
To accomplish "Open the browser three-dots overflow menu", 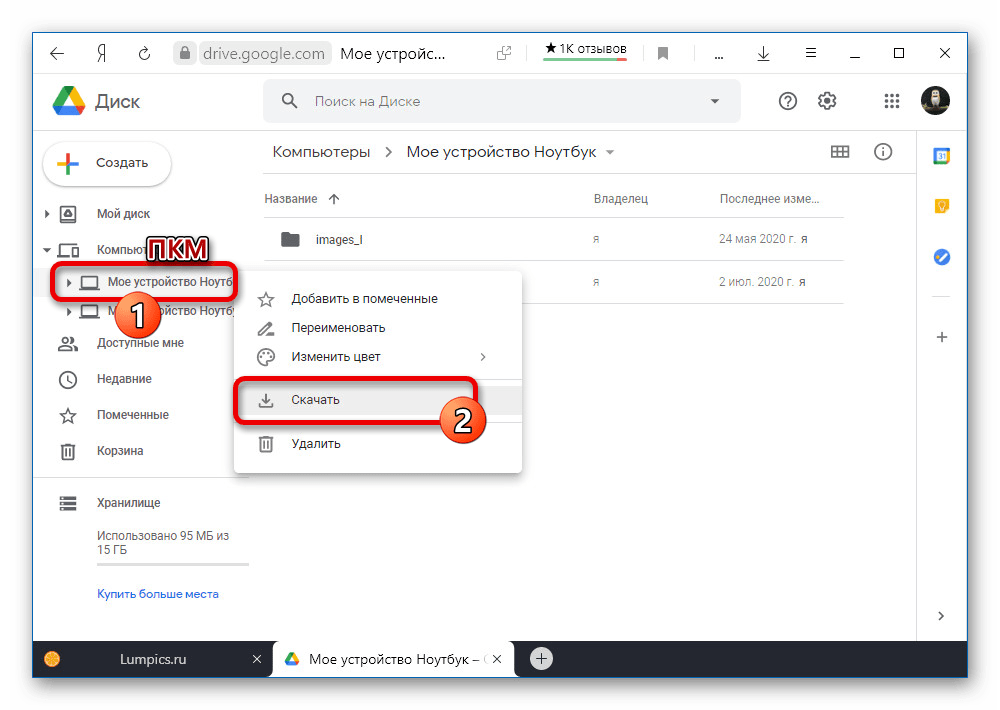I will point(719,56).
